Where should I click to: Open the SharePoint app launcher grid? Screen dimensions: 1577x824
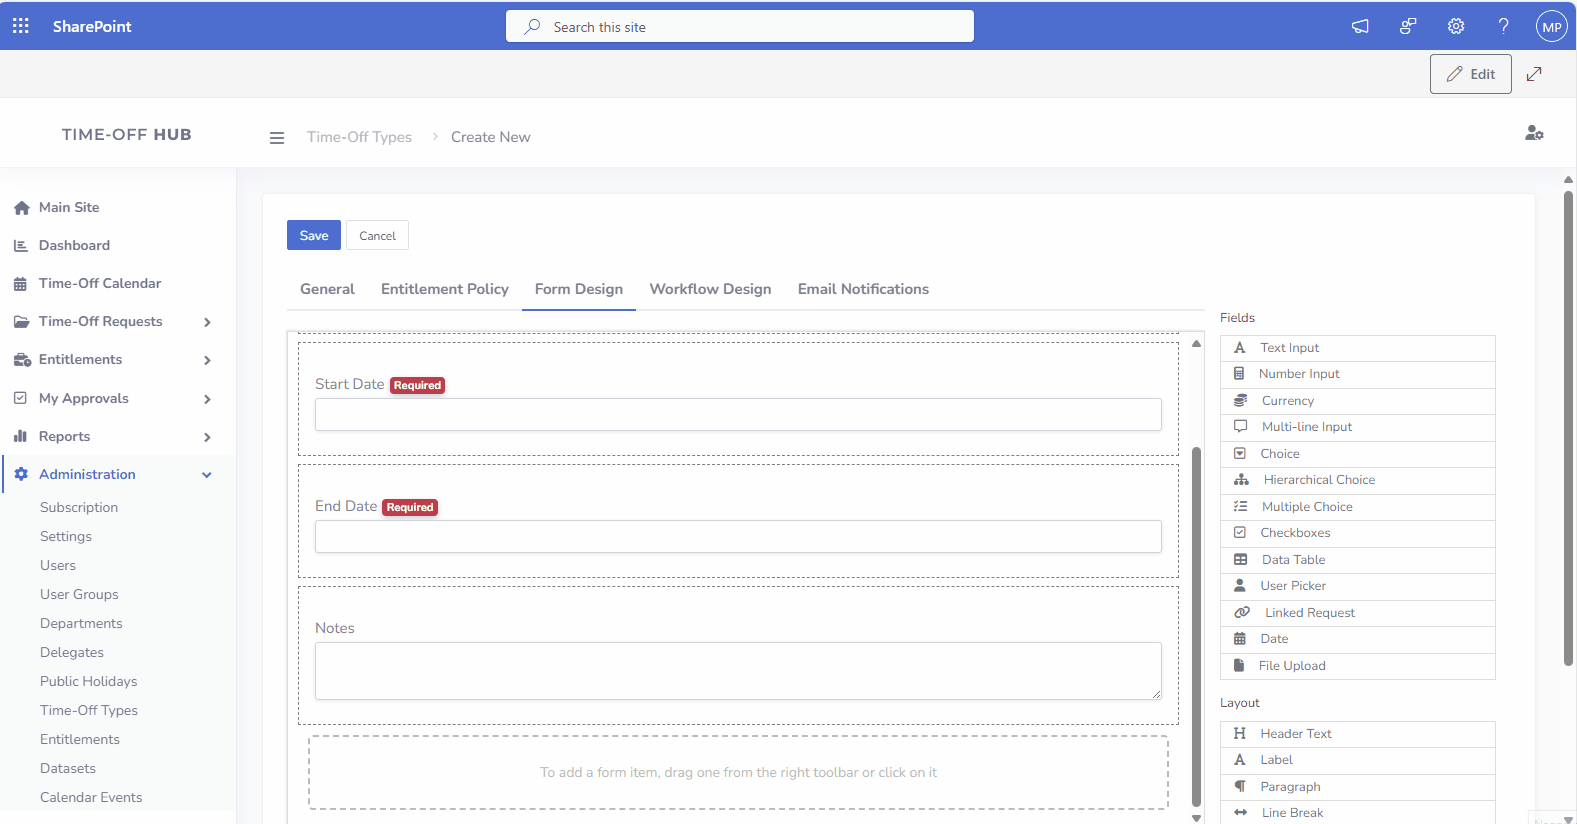(x=21, y=26)
